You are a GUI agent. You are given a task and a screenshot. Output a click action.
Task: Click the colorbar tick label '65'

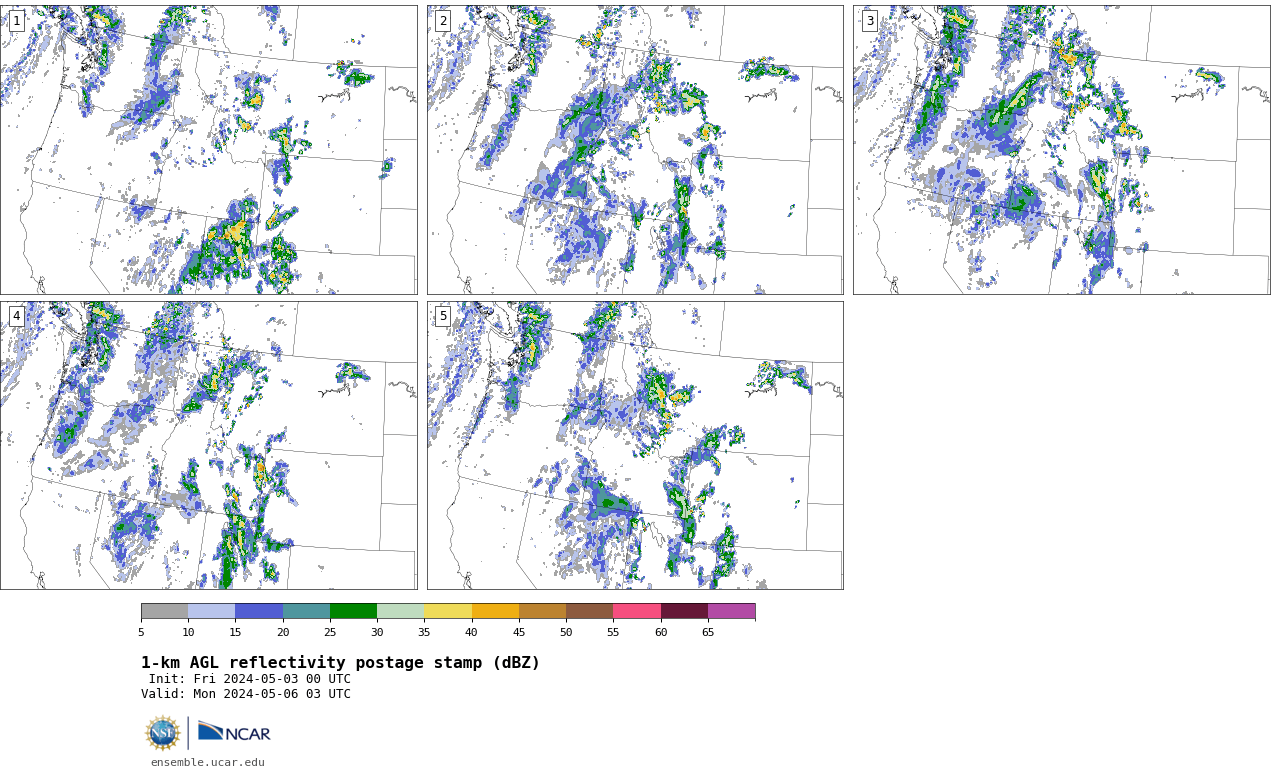point(708,632)
